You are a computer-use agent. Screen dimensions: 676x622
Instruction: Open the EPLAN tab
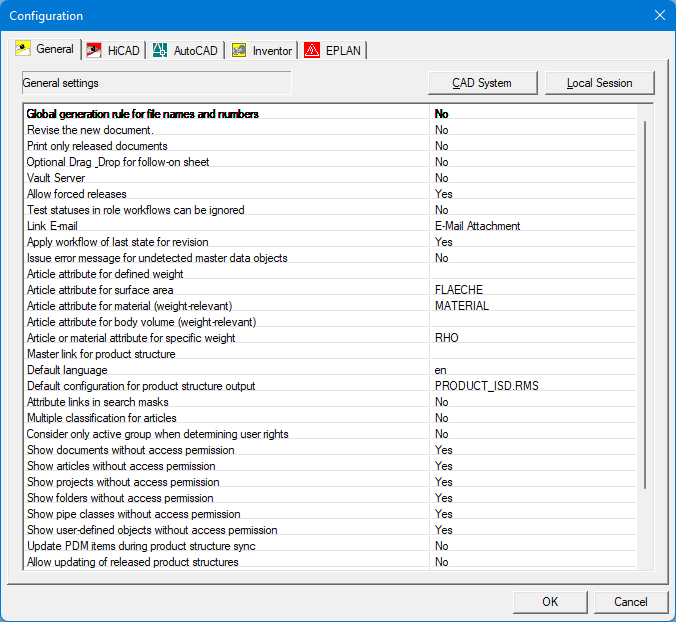click(343, 50)
